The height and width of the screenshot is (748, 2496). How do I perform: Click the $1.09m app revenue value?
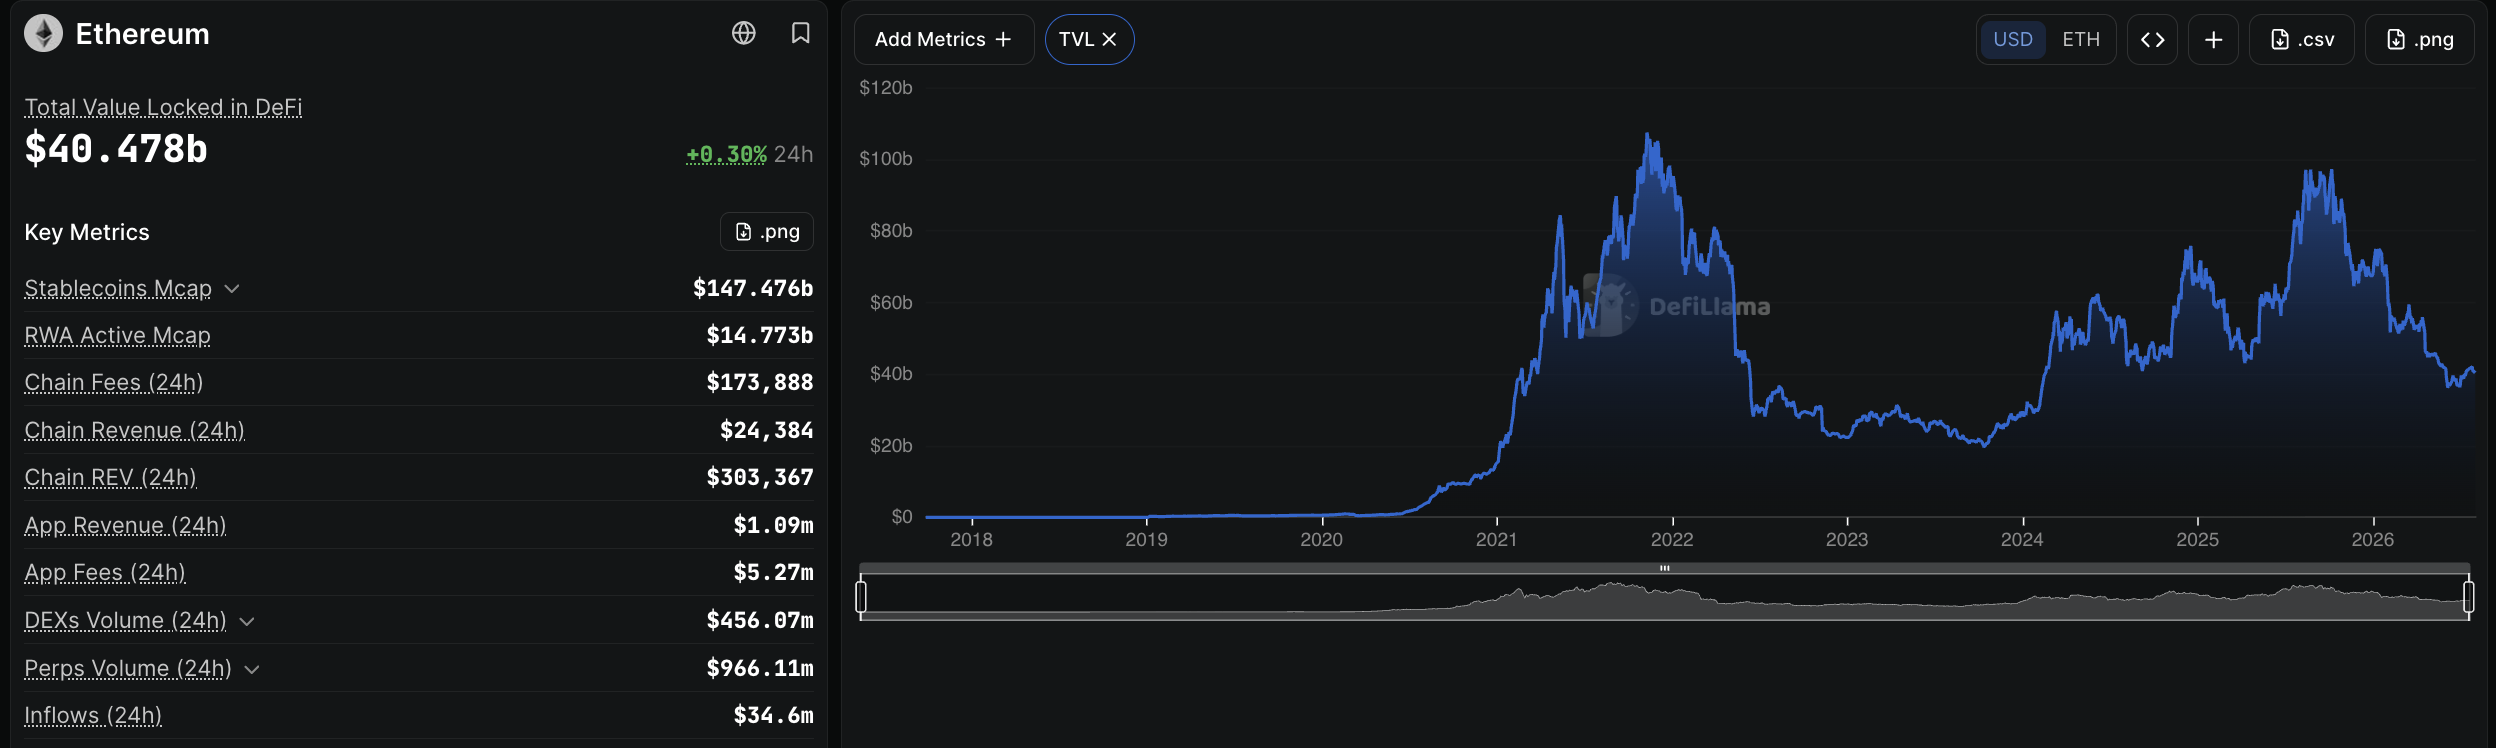(x=774, y=525)
